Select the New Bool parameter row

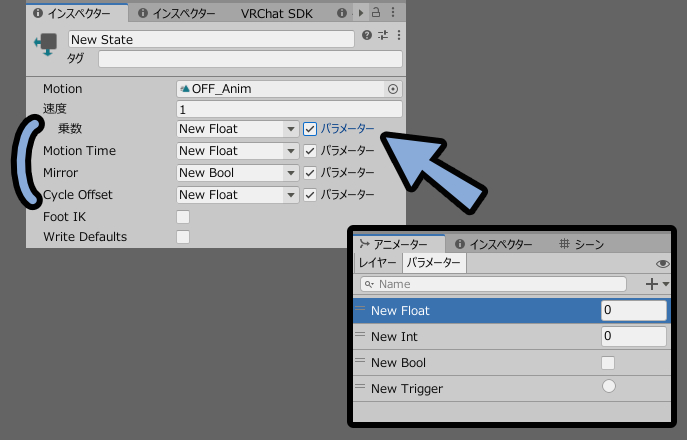[x=512, y=362]
